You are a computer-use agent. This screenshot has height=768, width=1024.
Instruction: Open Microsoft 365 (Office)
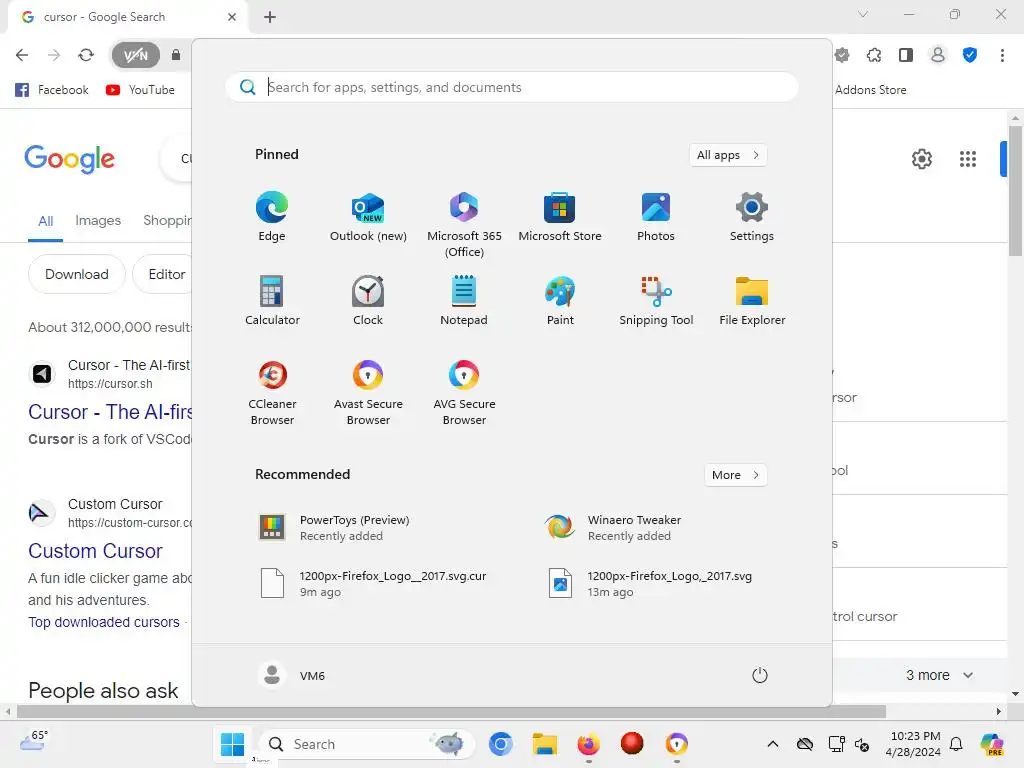point(464,225)
